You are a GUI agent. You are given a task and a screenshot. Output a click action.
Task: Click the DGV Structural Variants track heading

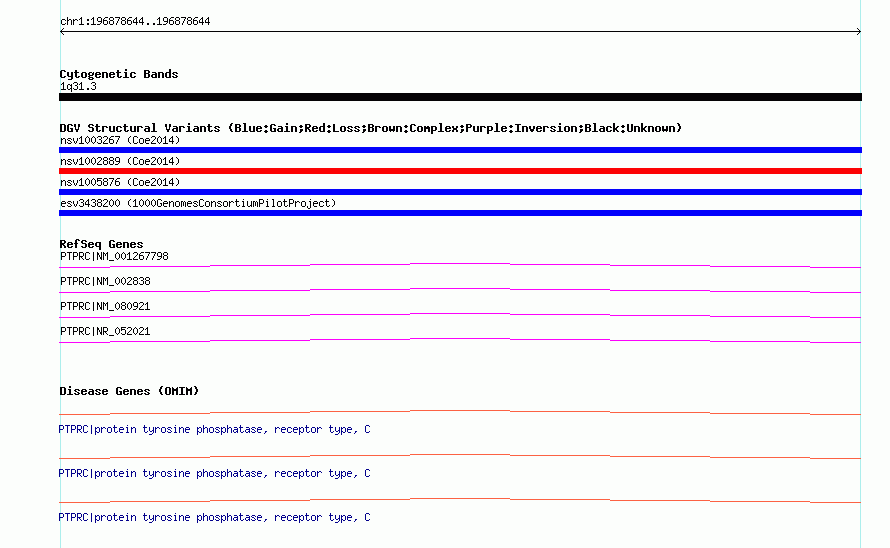click(371, 128)
